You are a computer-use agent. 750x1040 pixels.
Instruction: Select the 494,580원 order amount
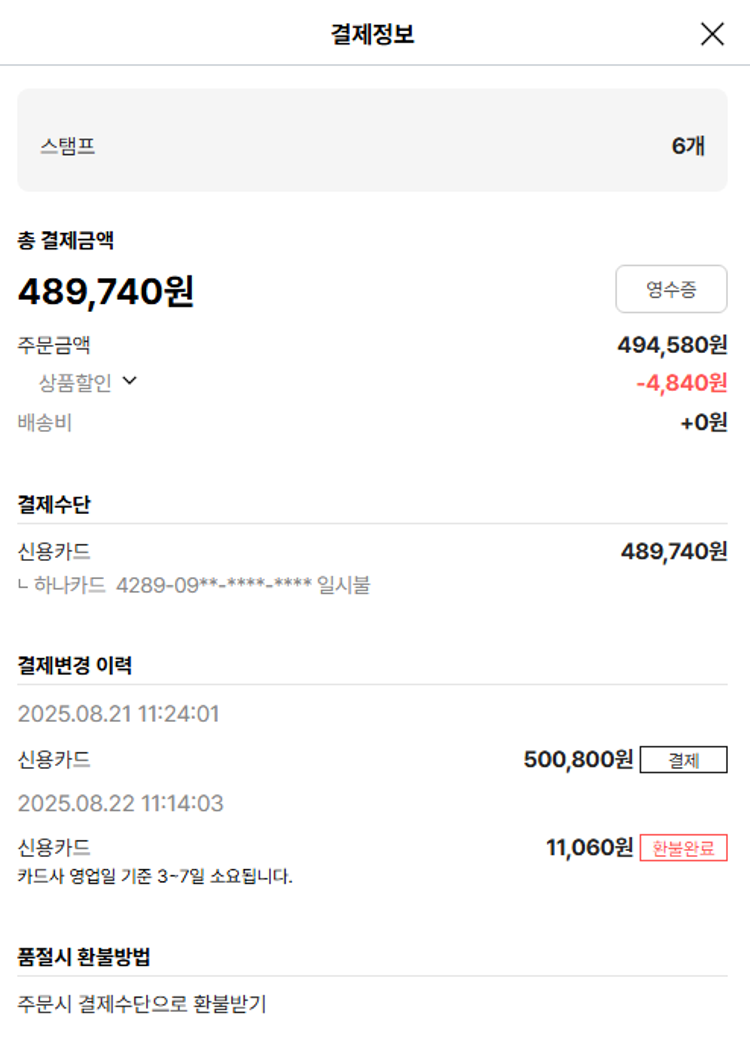(x=672, y=345)
